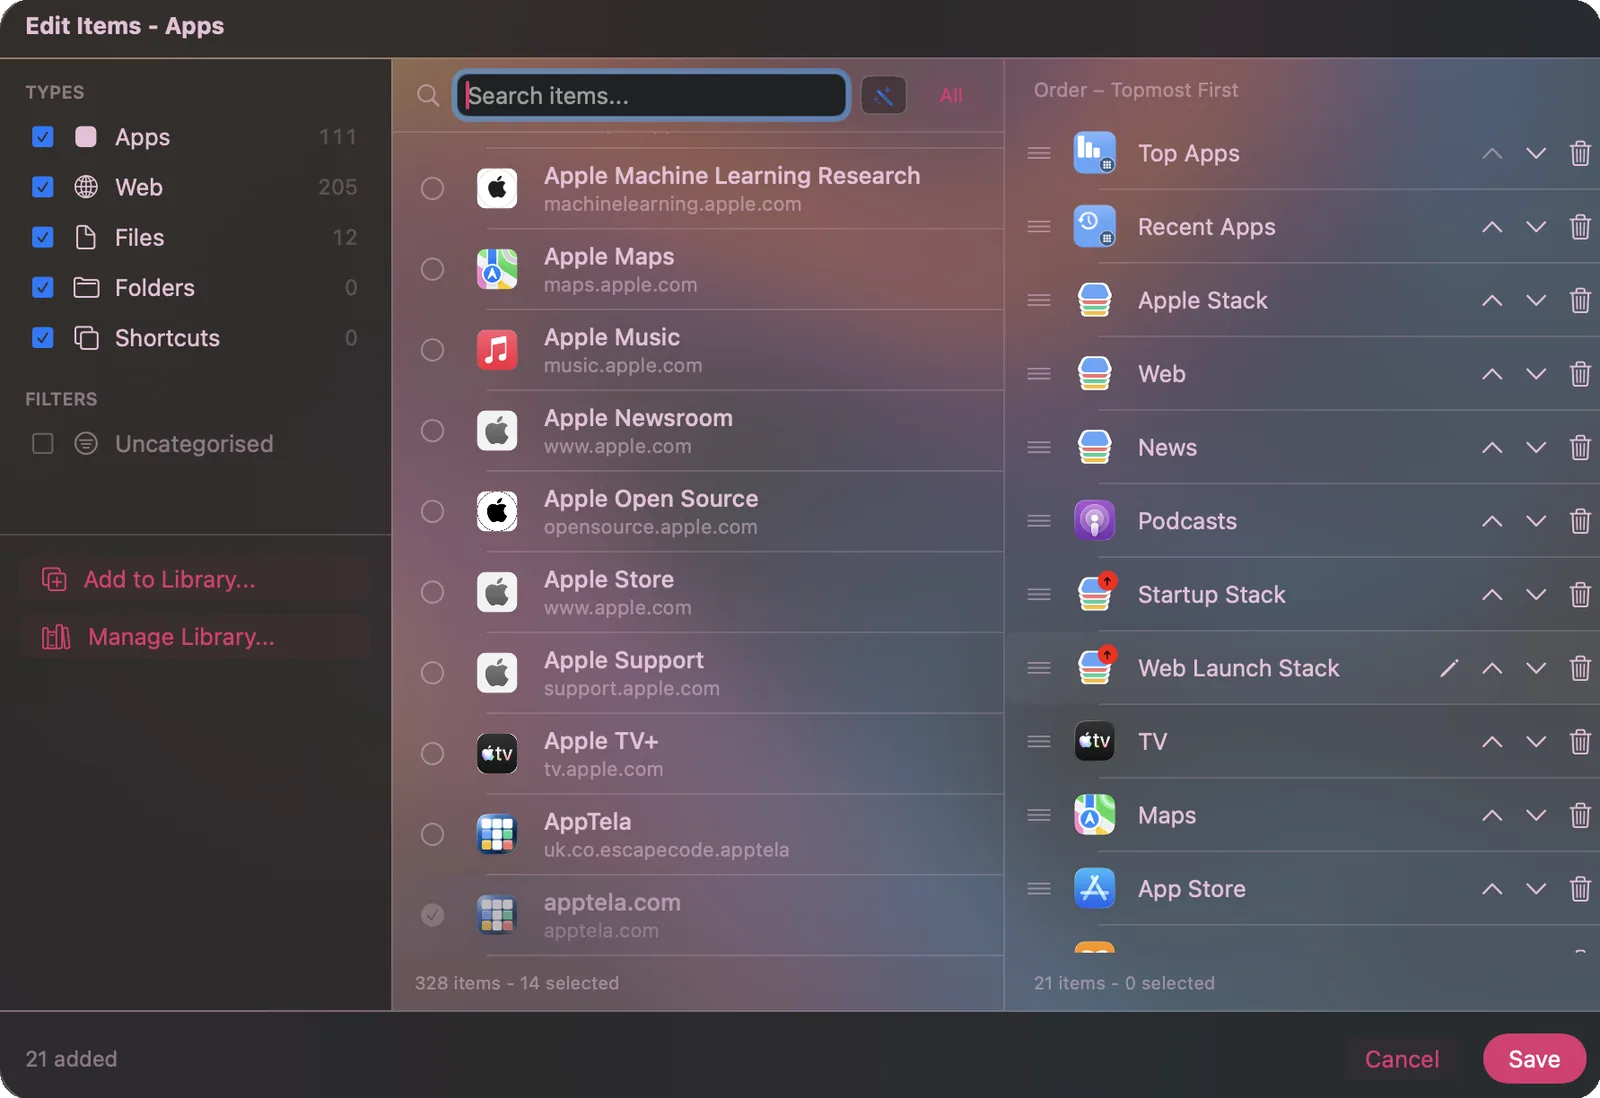Grab the drag handle of Top Apps
Screen dimensions: 1600x1098
pos(1039,153)
